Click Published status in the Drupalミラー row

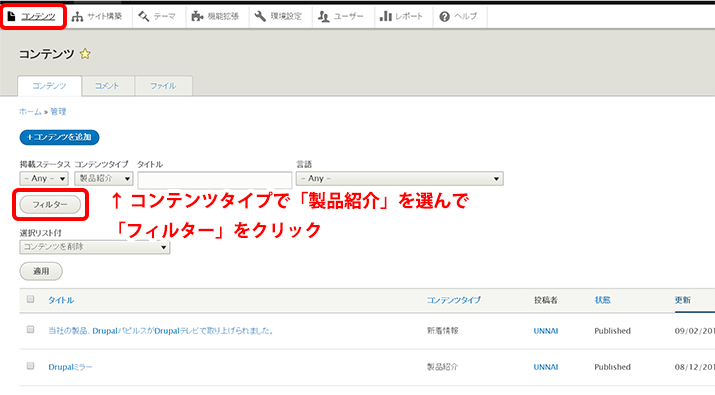click(612, 367)
